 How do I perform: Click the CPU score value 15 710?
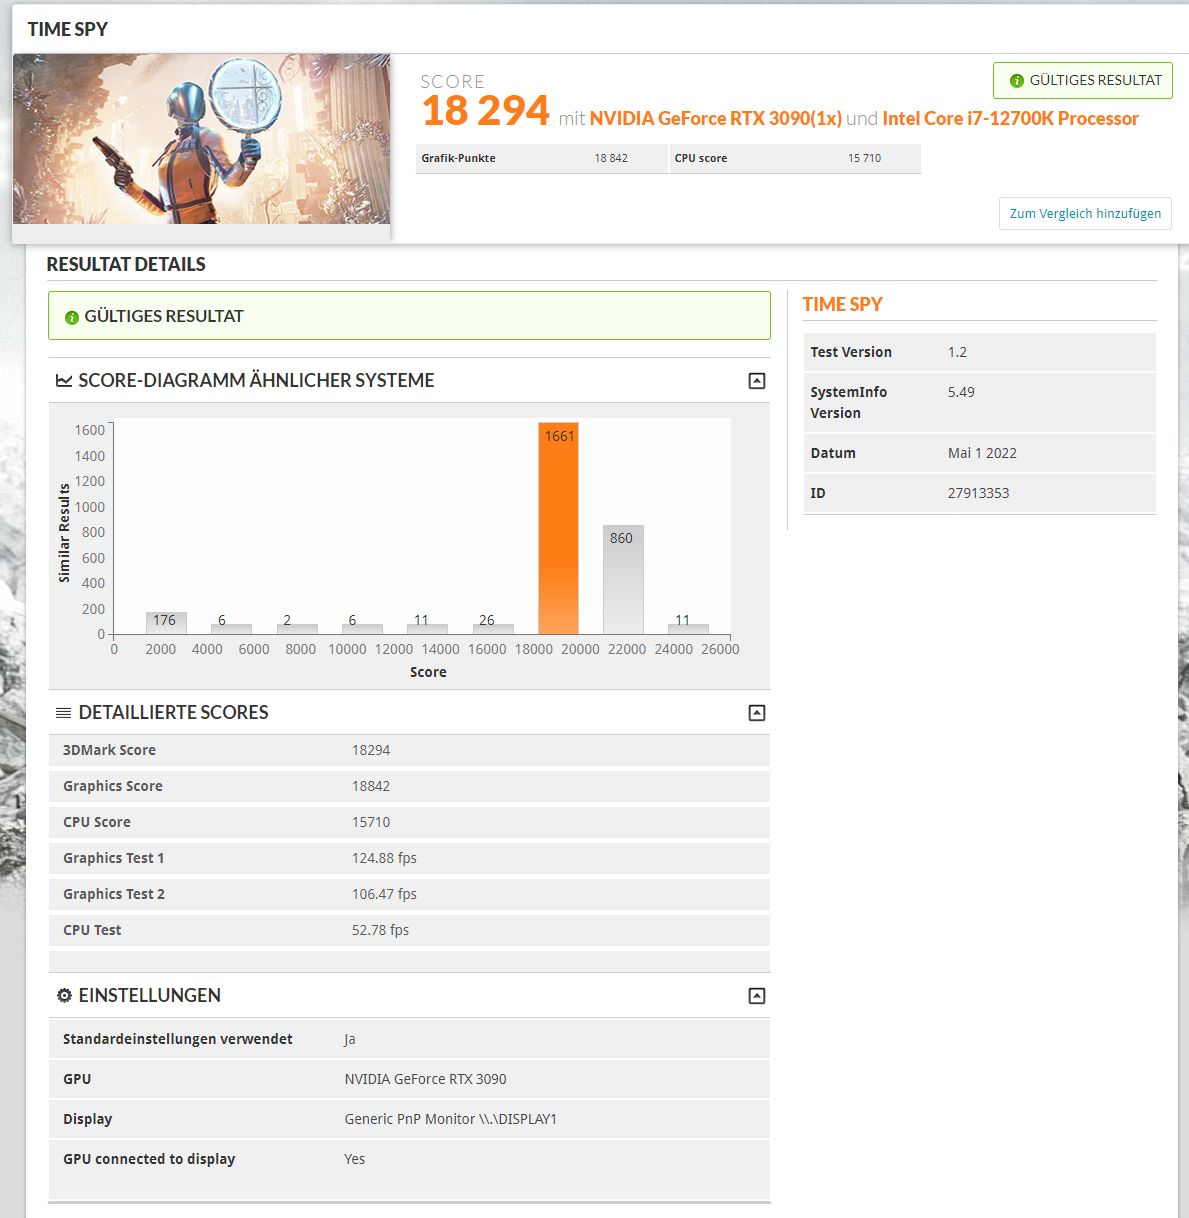pos(864,158)
